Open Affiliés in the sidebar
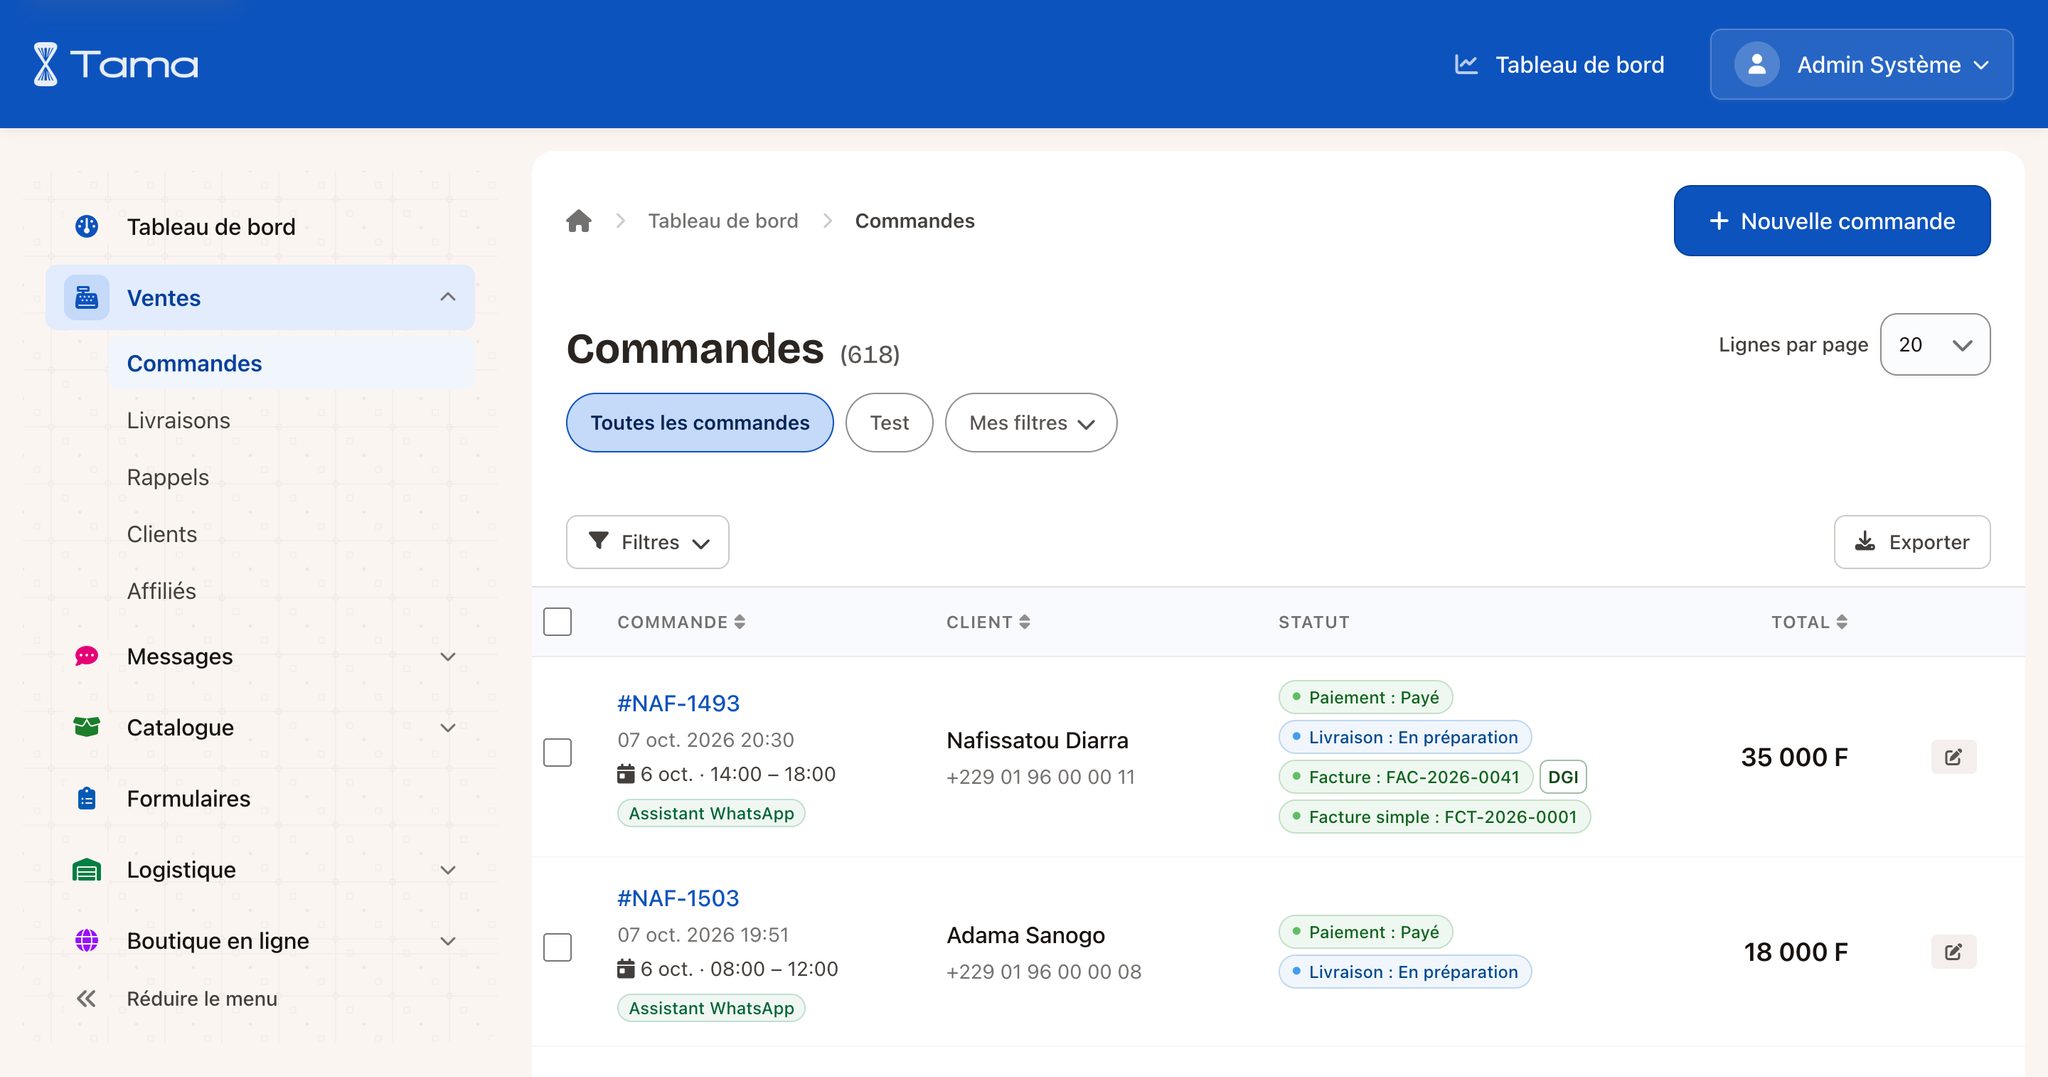 click(x=162, y=592)
